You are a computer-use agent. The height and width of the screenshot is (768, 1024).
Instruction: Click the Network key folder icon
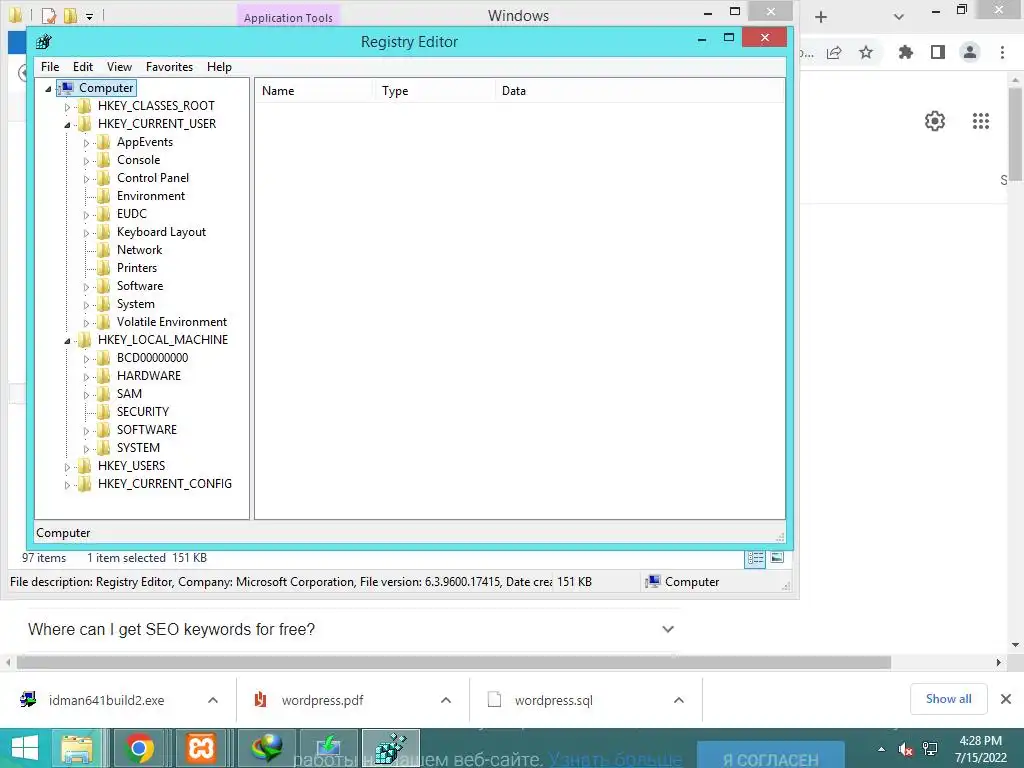click(103, 250)
